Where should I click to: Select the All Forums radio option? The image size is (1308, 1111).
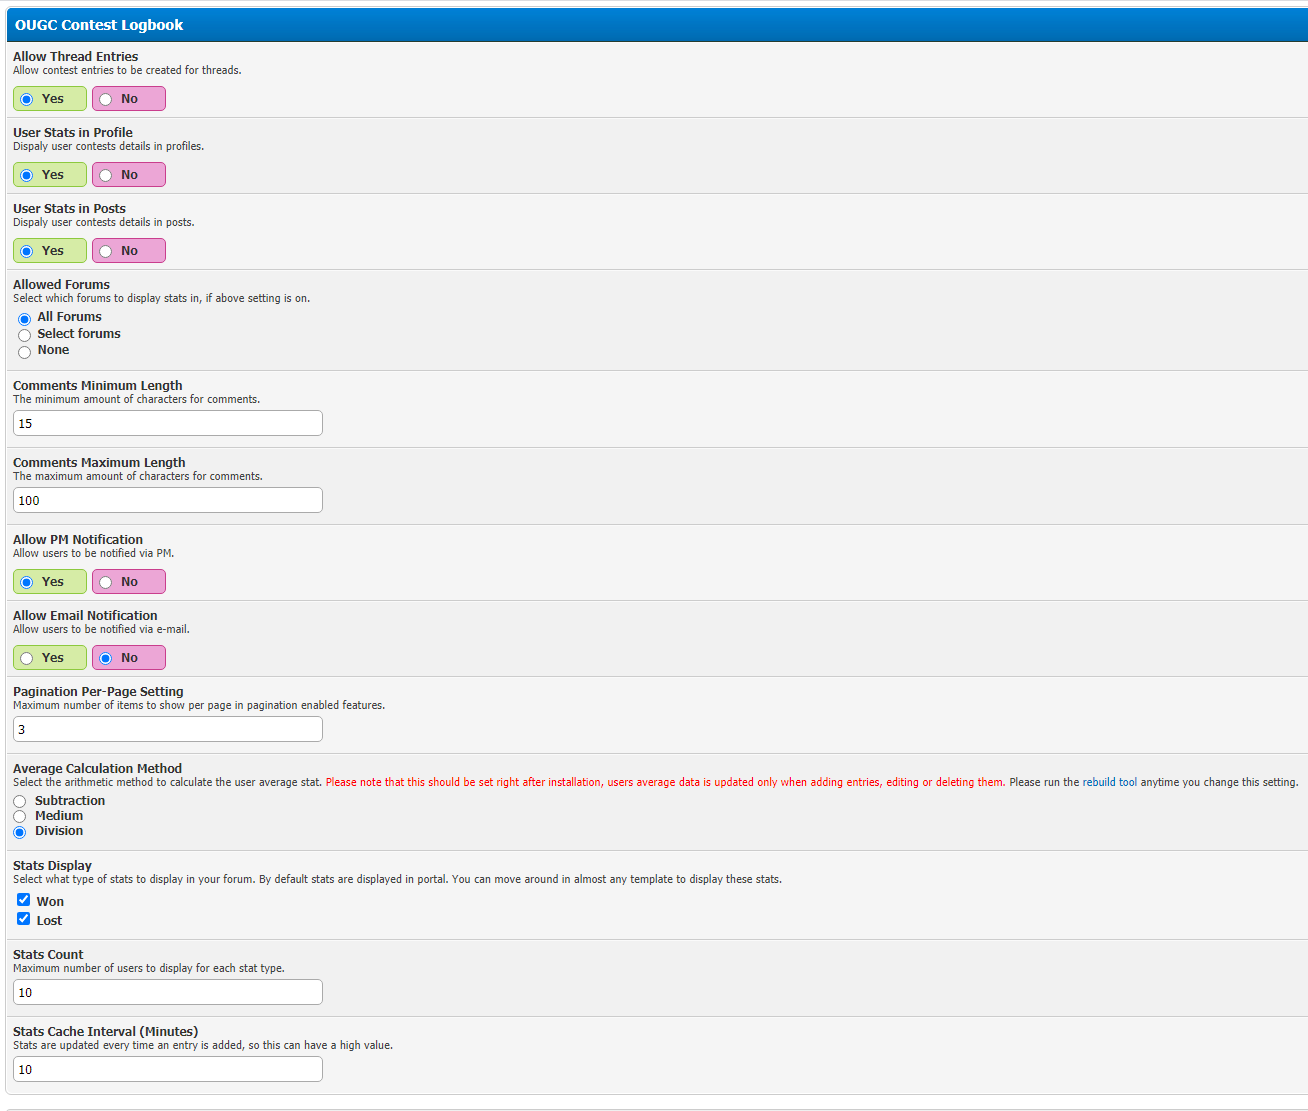[25, 319]
